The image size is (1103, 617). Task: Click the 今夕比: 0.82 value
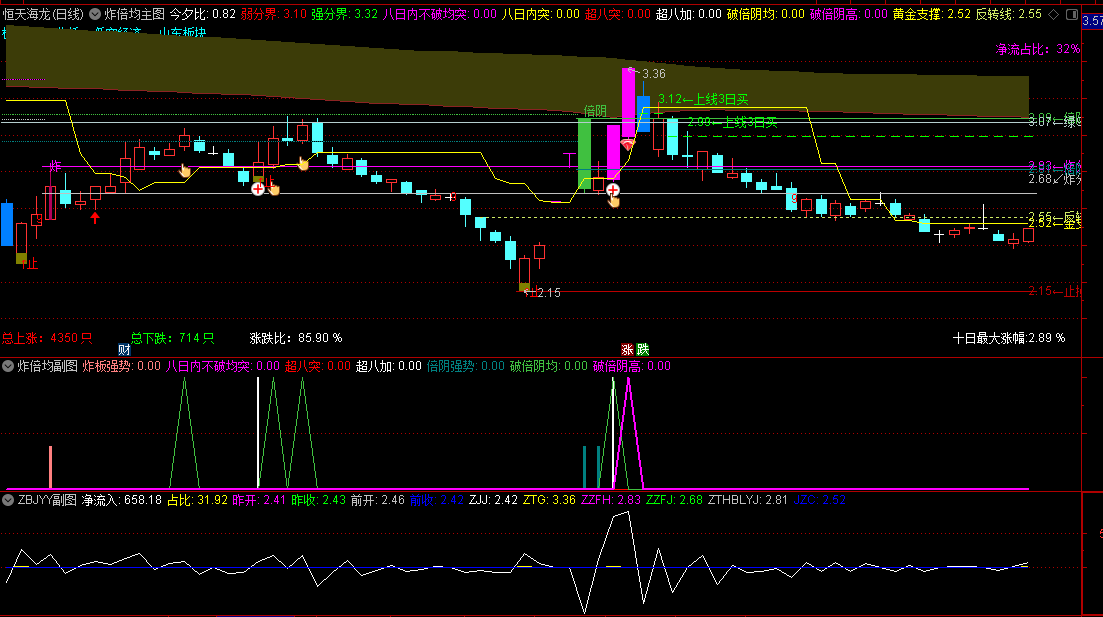[x=203, y=14]
